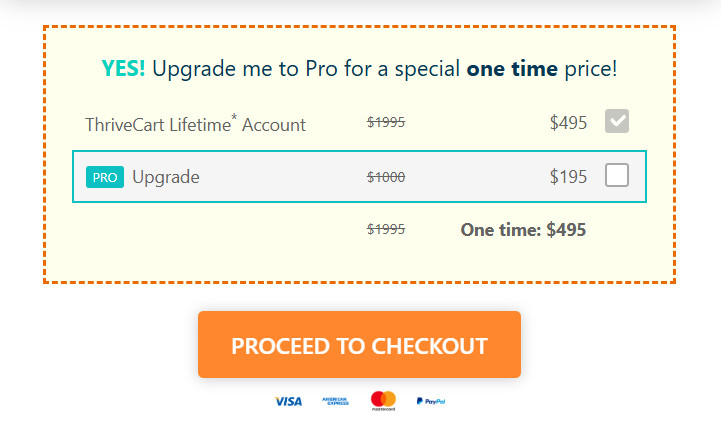721x424 pixels.
Task: Click the One time: $495 total
Action: pos(523,229)
